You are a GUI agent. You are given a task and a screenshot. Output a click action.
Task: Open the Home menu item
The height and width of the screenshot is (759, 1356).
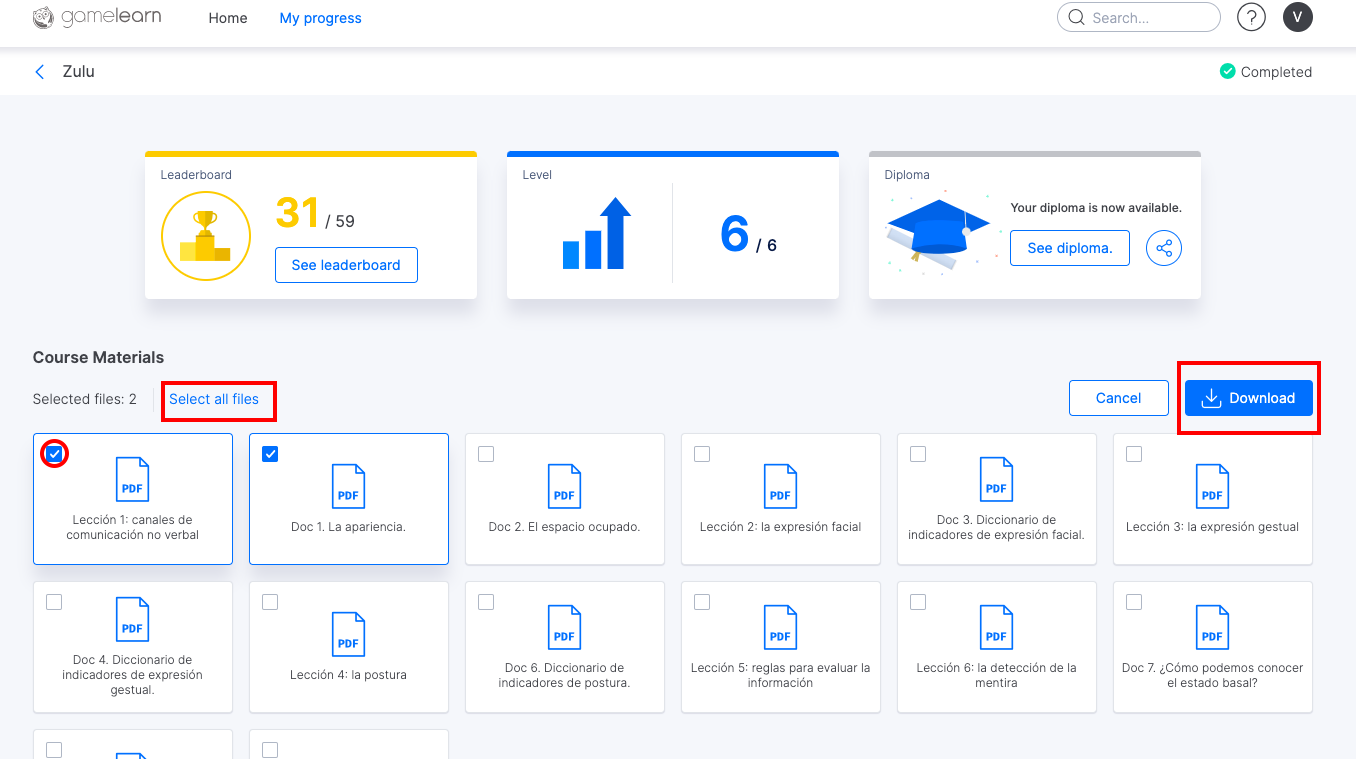(227, 18)
